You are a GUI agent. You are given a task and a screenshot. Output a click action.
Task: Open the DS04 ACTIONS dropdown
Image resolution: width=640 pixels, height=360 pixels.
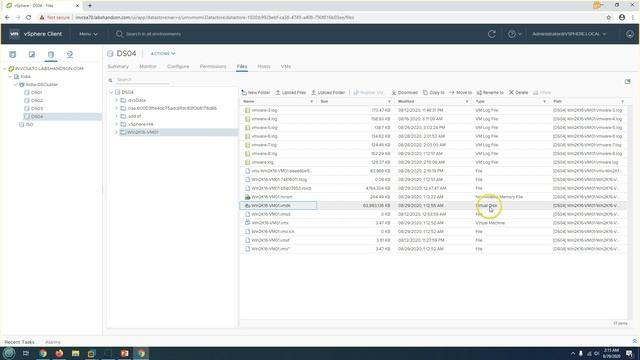pos(163,53)
